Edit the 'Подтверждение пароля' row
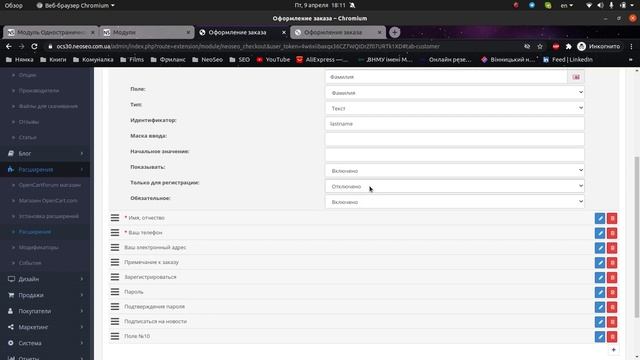 coord(600,307)
